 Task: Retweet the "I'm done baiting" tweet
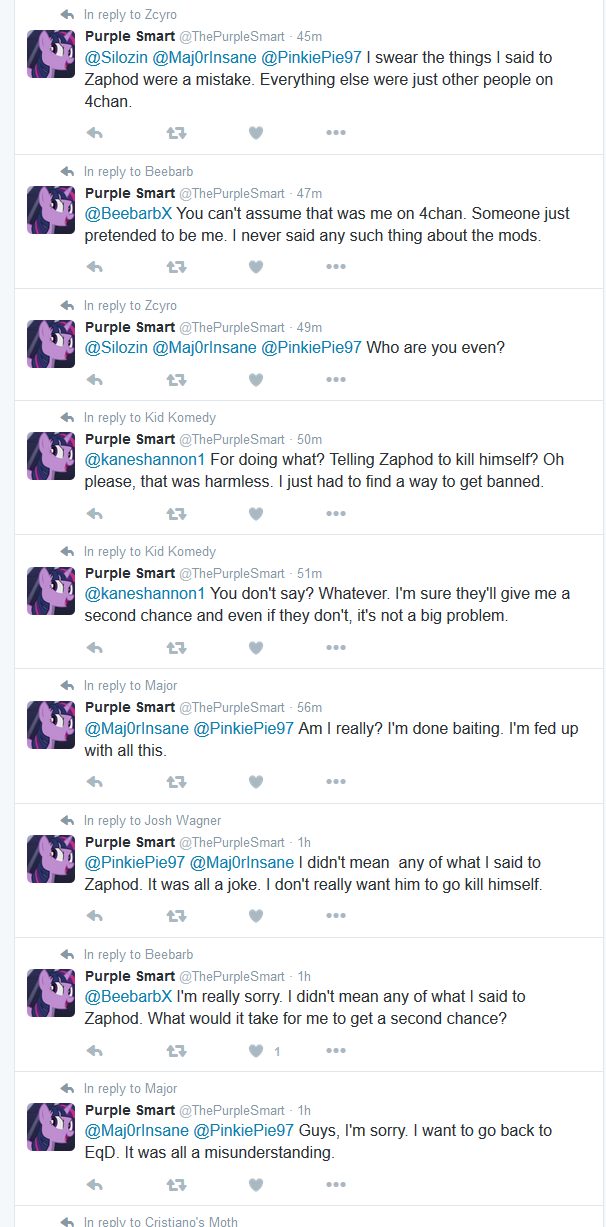coord(176,782)
